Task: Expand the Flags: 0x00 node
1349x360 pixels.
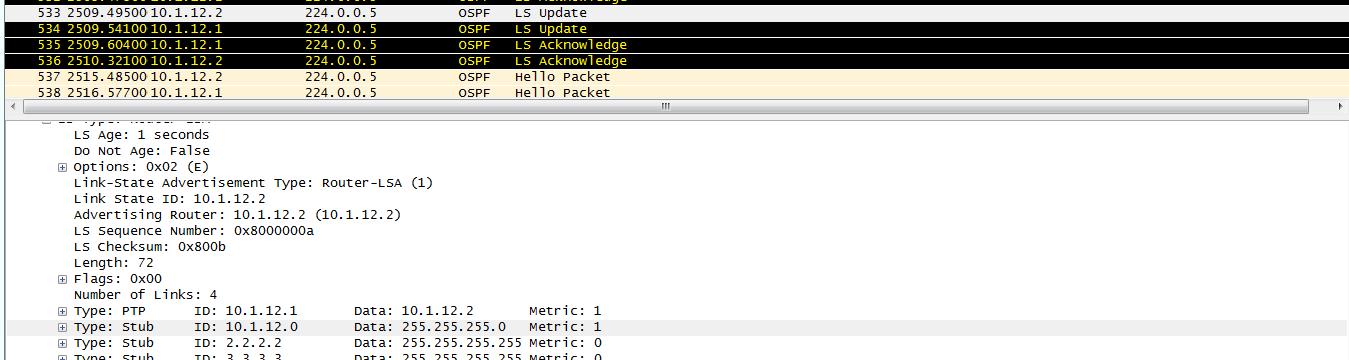Action: (x=63, y=279)
